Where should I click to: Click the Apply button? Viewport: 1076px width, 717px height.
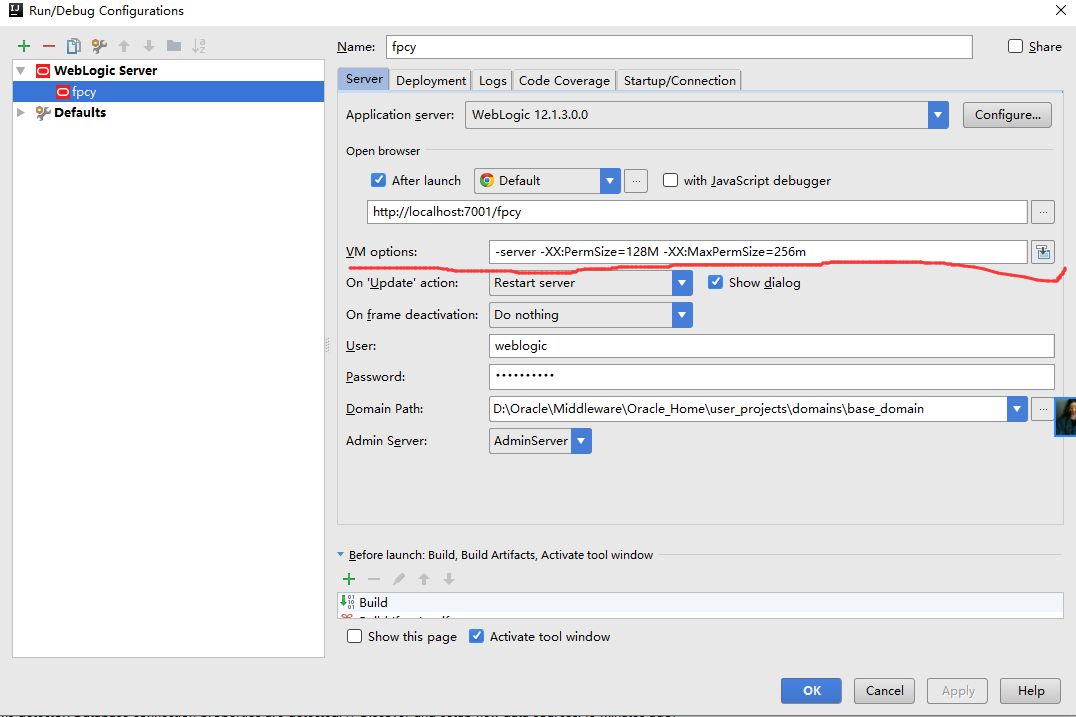pos(957,690)
